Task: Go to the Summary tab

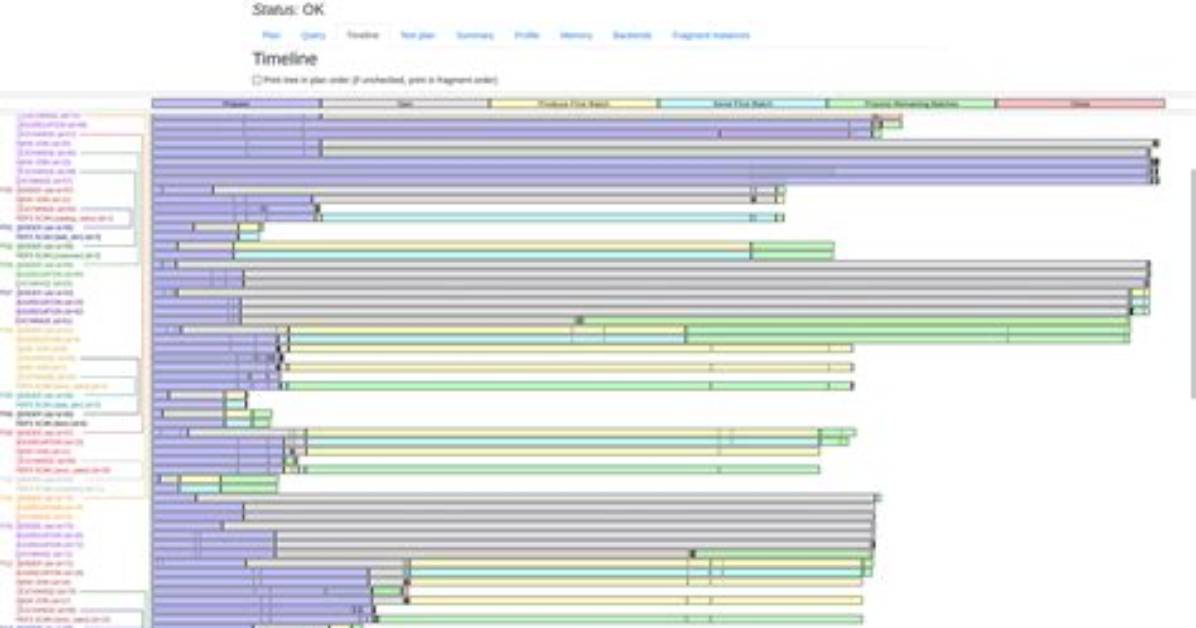Action: pos(475,35)
